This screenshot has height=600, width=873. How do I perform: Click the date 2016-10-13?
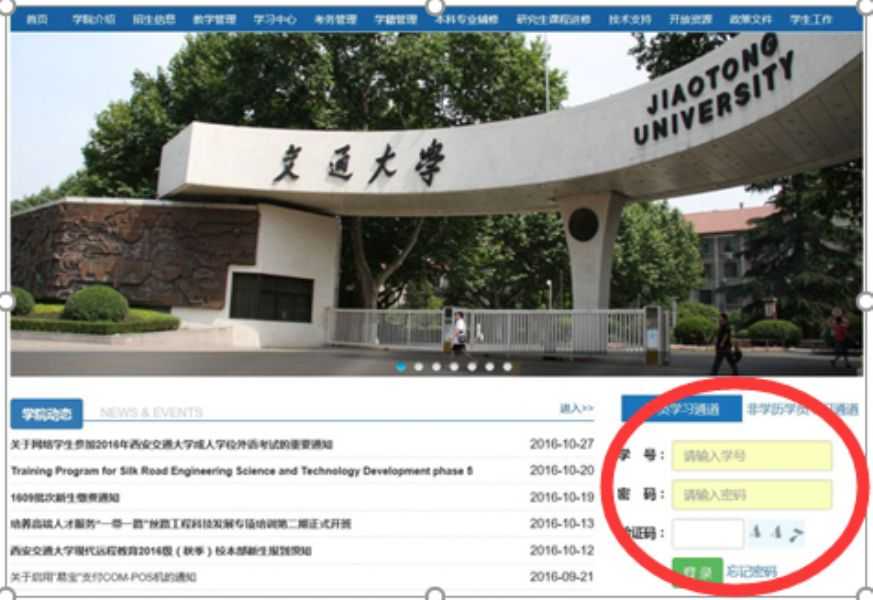click(562, 524)
